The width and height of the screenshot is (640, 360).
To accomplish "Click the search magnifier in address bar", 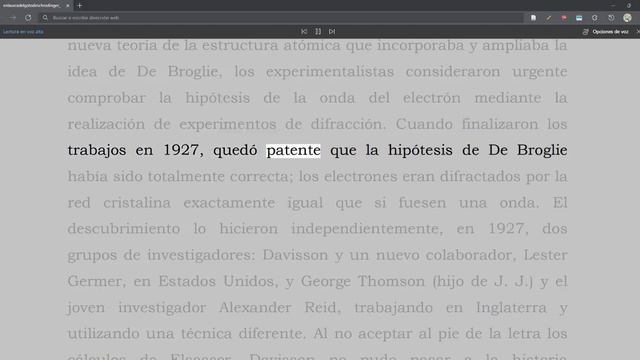I will tap(45, 18).
